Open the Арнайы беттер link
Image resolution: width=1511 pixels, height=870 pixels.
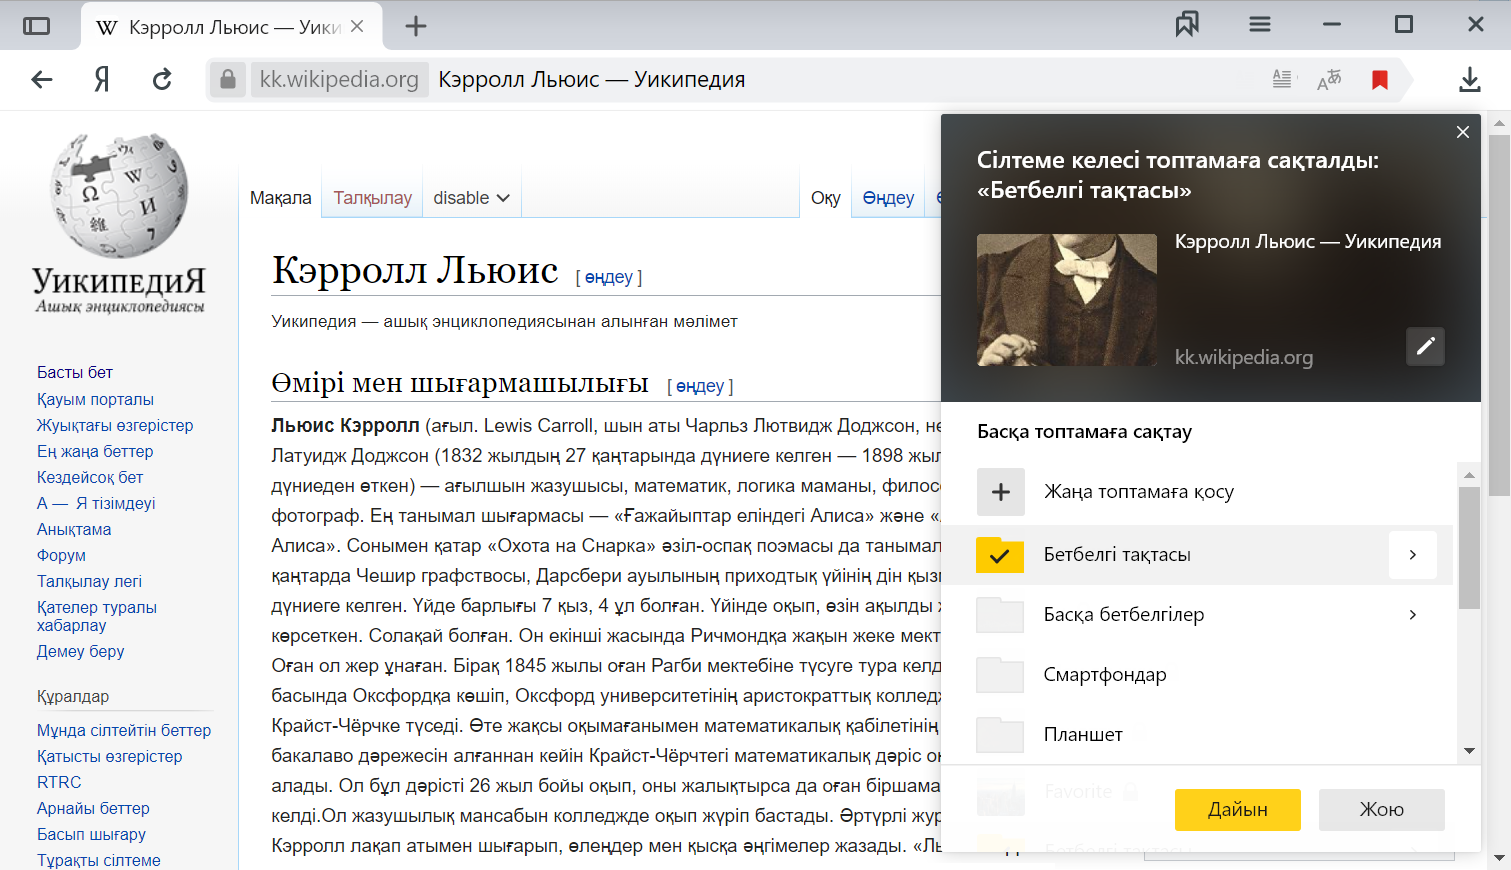coord(93,808)
